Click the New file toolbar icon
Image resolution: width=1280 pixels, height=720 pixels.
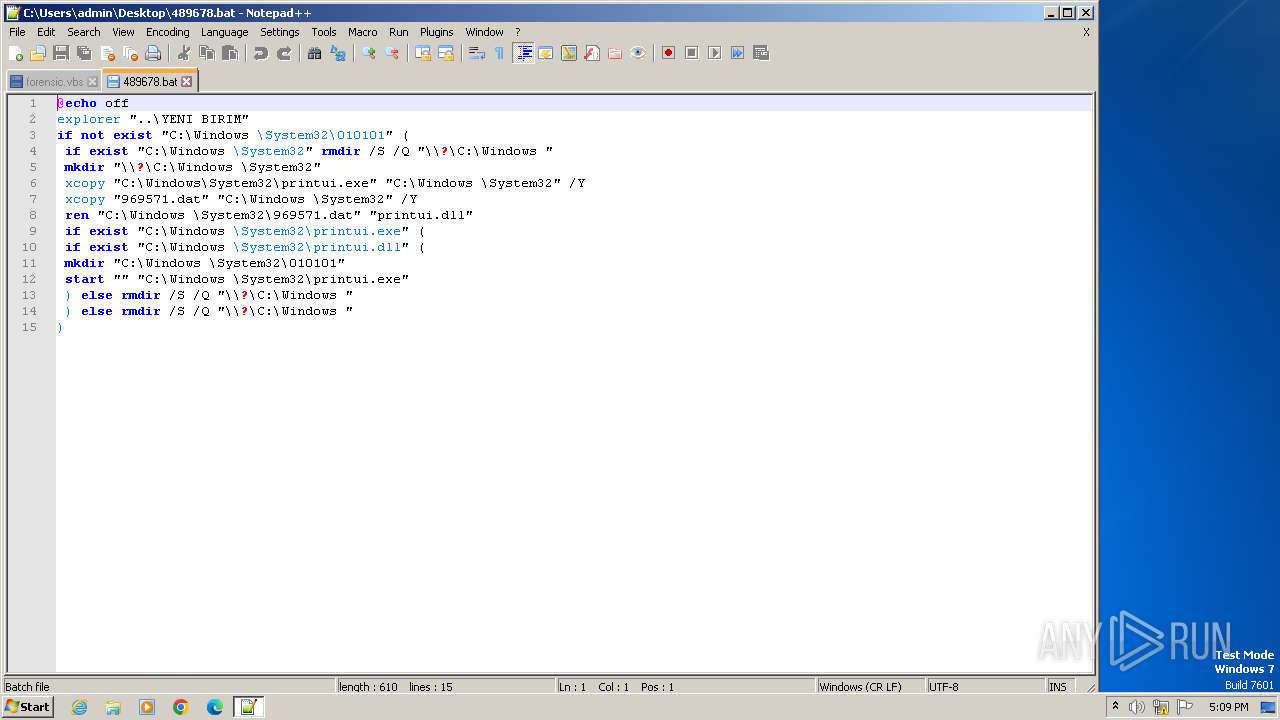(x=16, y=53)
